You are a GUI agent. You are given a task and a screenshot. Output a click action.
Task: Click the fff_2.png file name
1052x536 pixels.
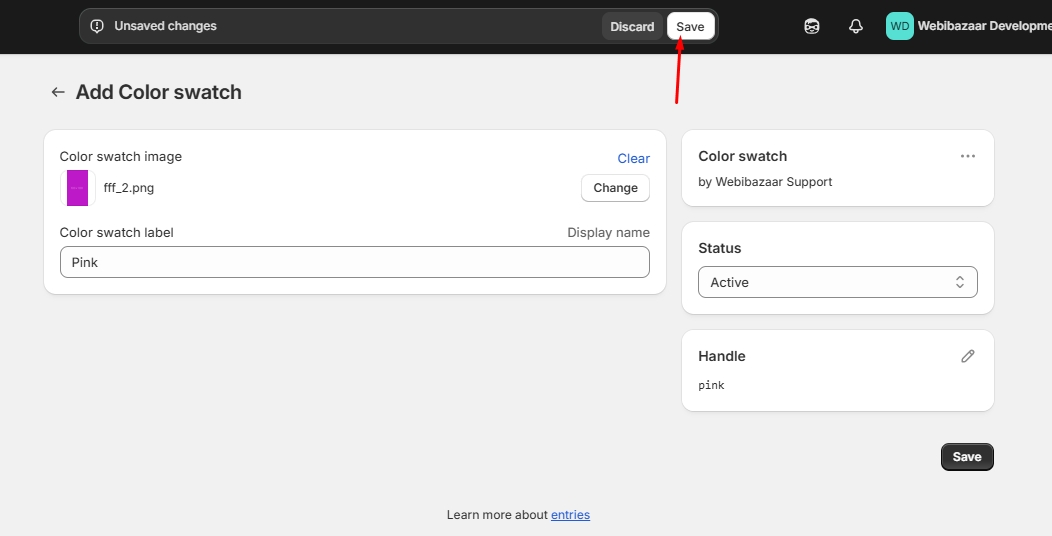[129, 188]
